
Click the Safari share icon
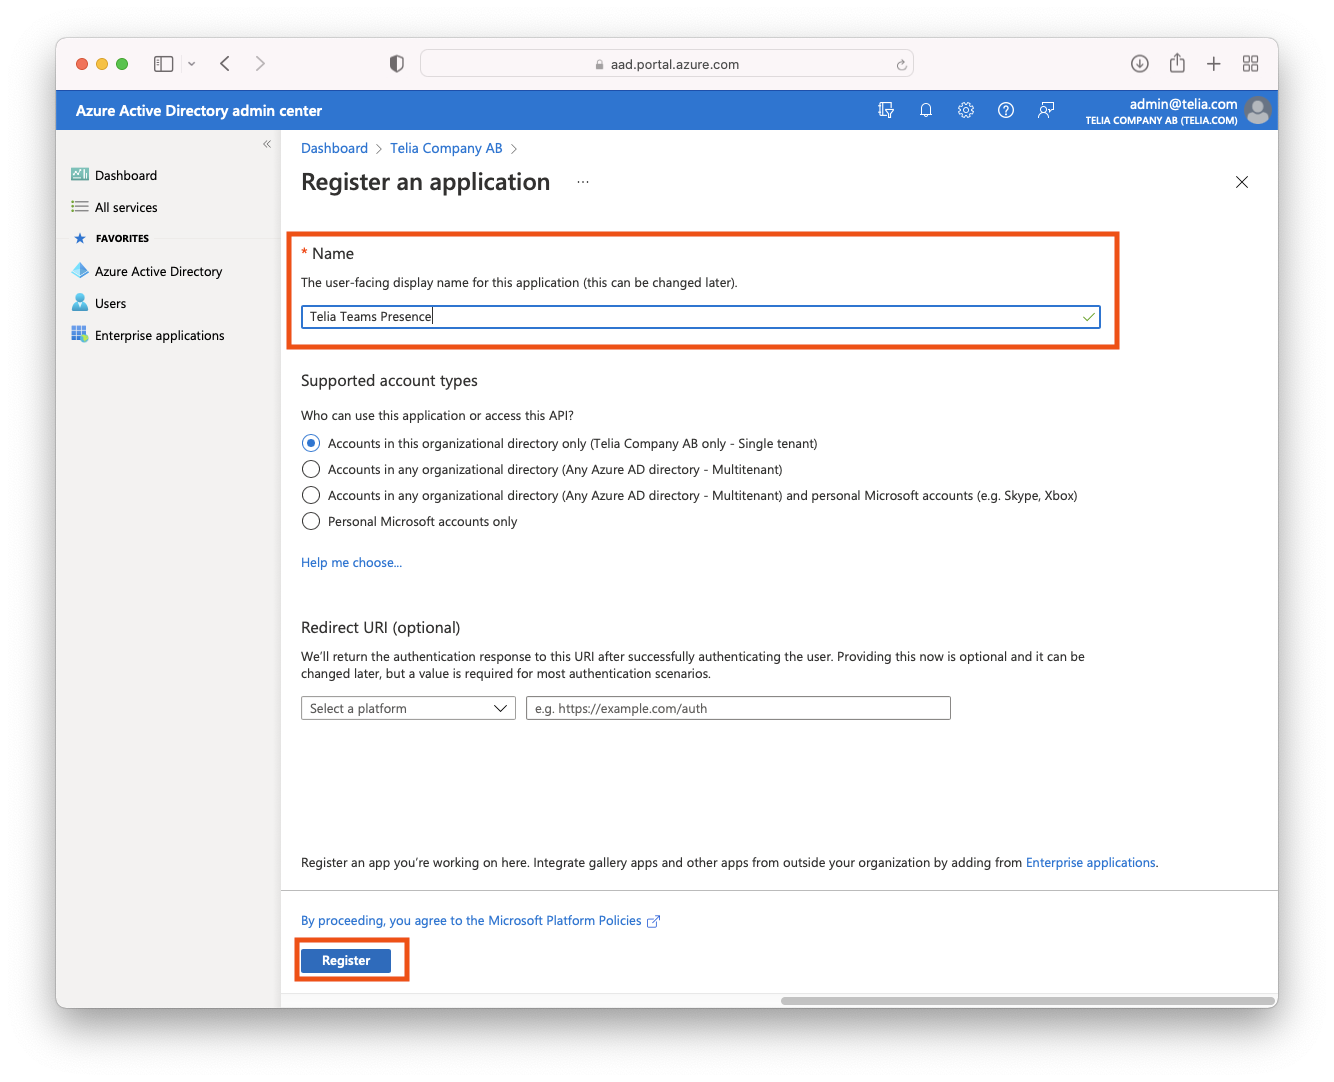[x=1177, y=63]
